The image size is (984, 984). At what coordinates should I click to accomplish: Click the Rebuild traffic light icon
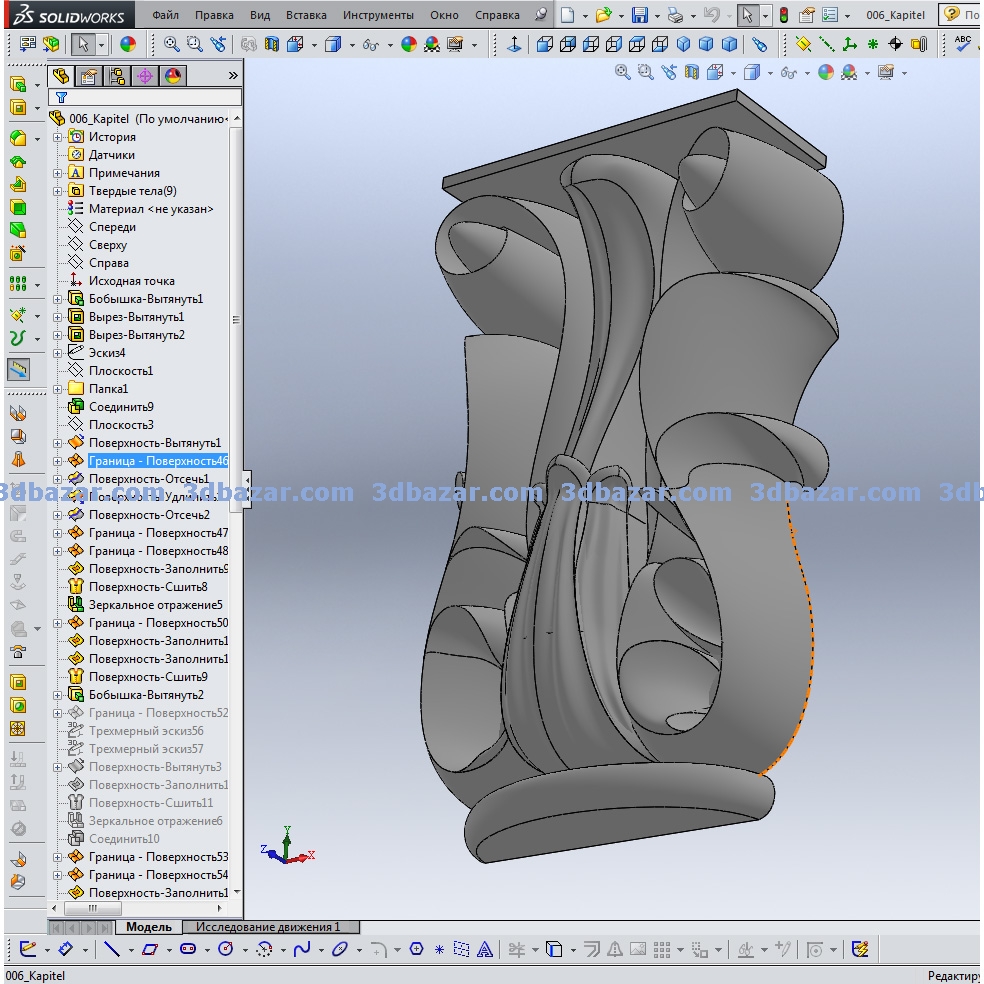coord(783,15)
